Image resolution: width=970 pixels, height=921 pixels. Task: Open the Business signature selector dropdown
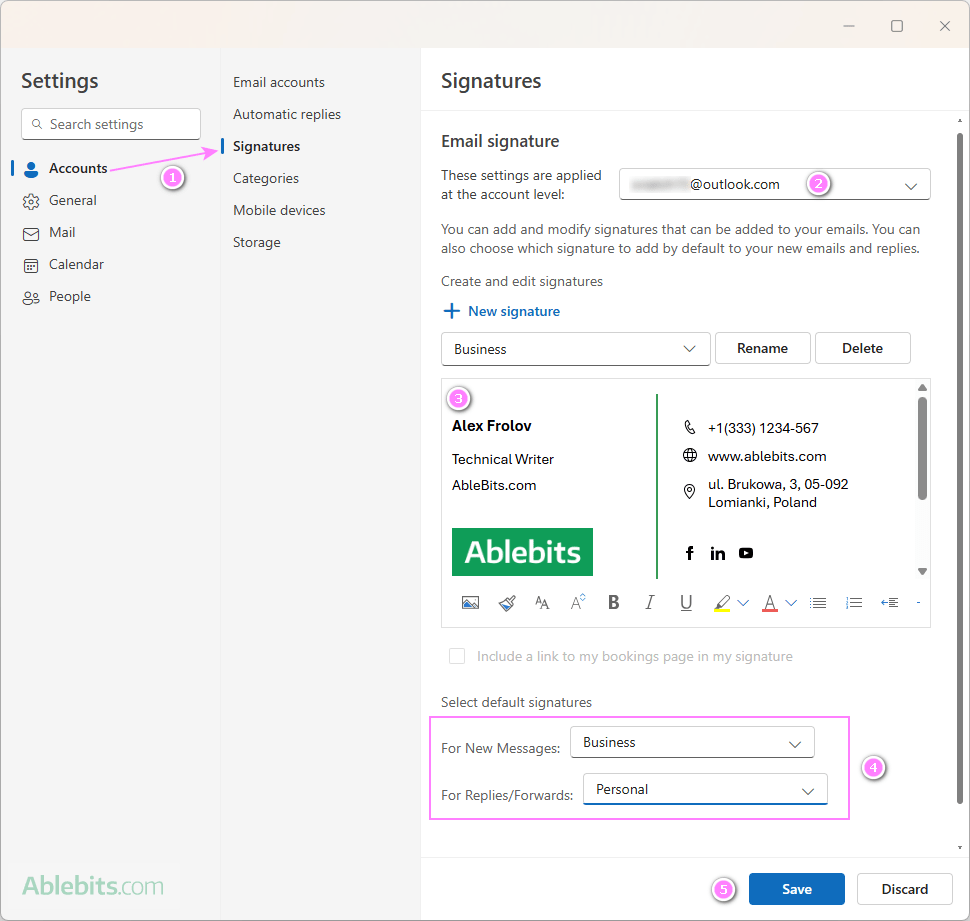click(x=575, y=349)
